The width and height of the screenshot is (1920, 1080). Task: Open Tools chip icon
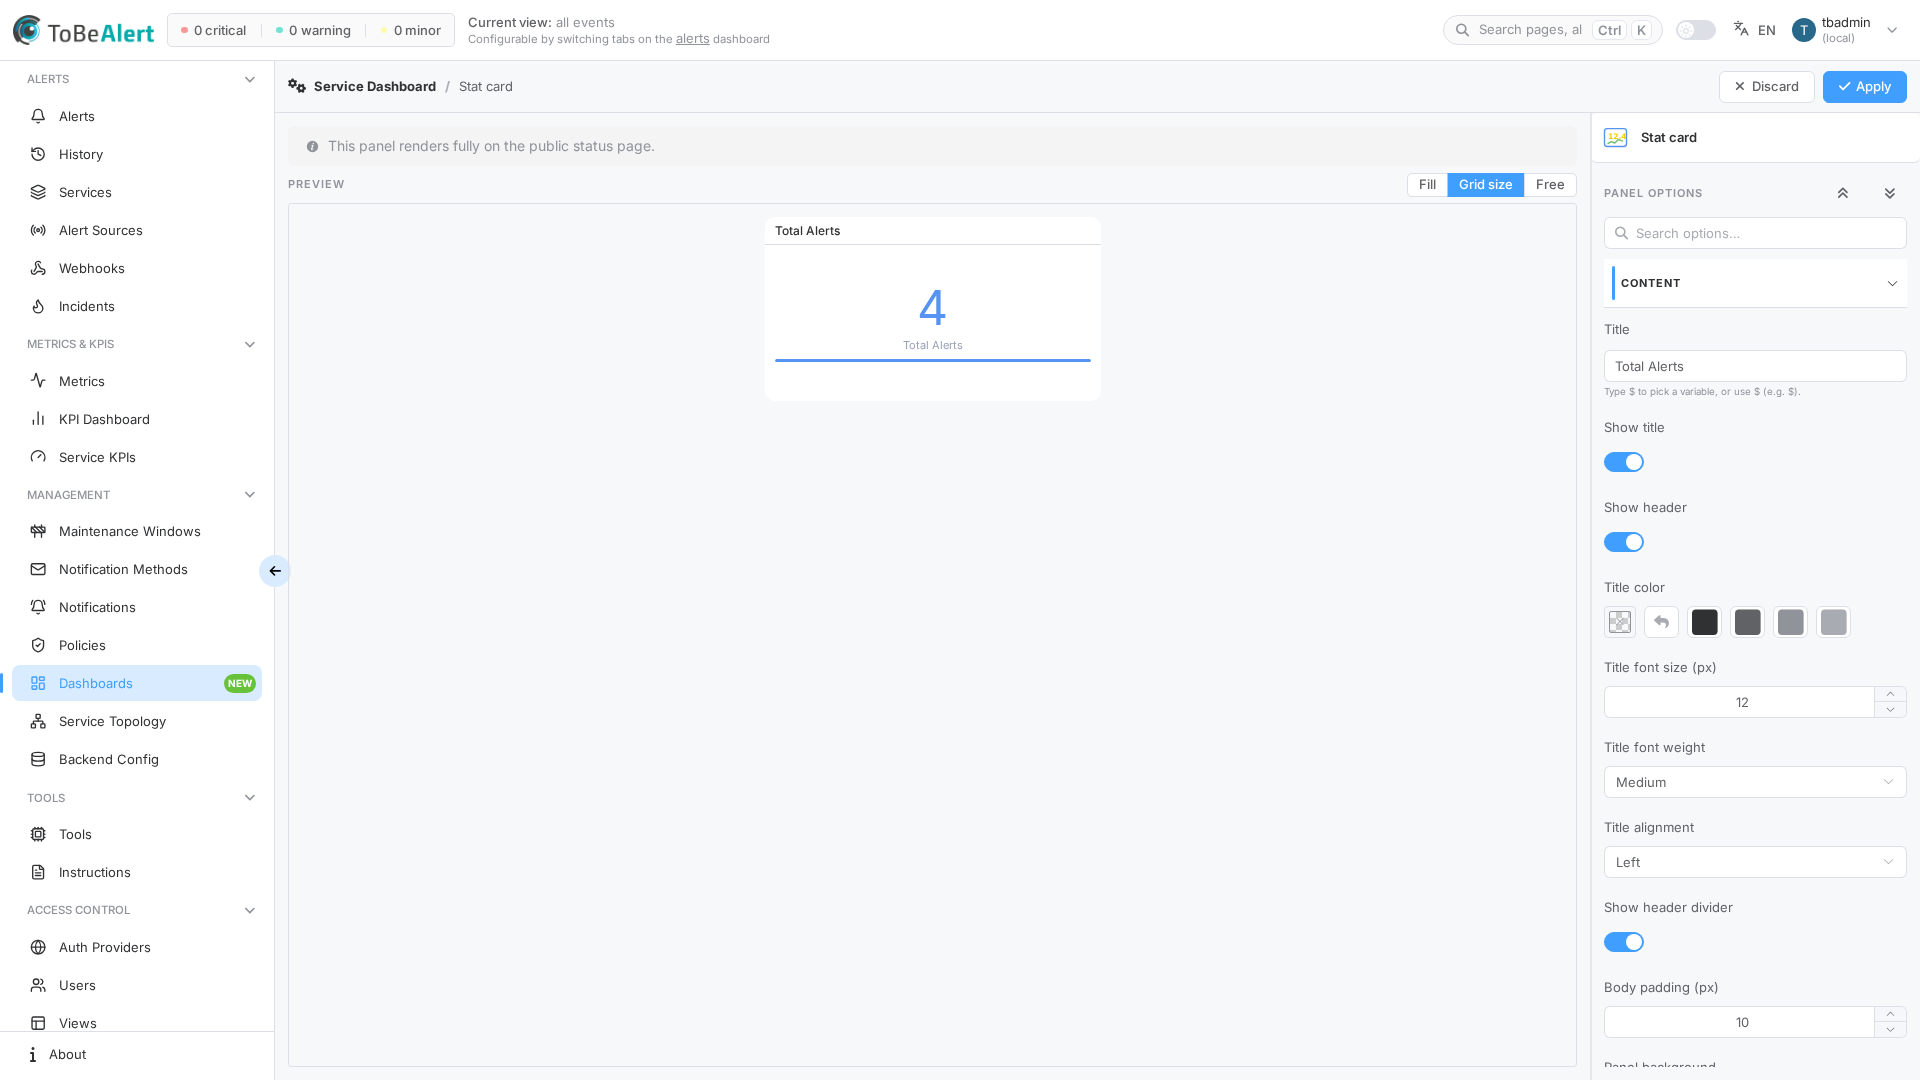[38, 834]
